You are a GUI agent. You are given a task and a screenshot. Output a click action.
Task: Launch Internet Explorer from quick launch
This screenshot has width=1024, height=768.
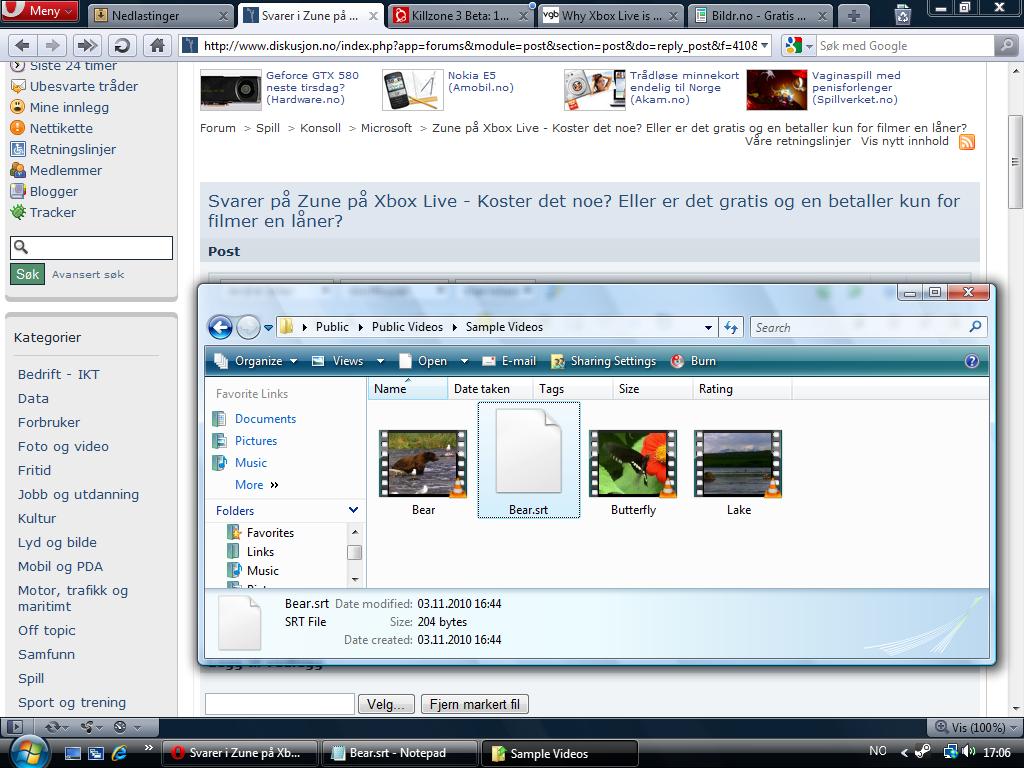point(119,753)
